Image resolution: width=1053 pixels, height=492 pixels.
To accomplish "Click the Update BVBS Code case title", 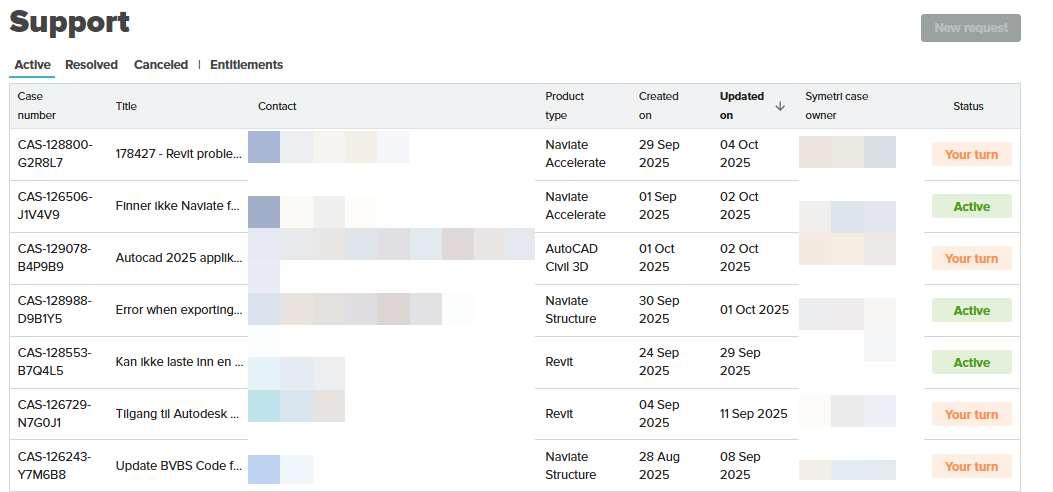I will pyautogui.click(x=178, y=466).
